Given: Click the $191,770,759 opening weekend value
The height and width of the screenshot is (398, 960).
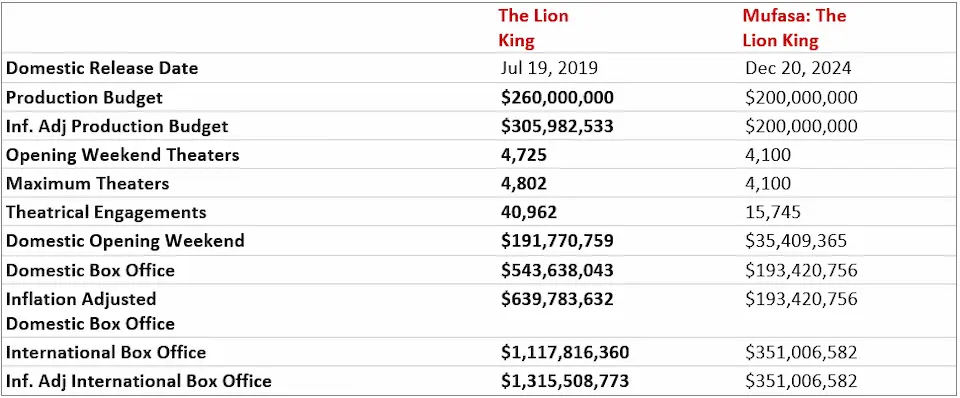Looking at the screenshot, I should 557,241.
